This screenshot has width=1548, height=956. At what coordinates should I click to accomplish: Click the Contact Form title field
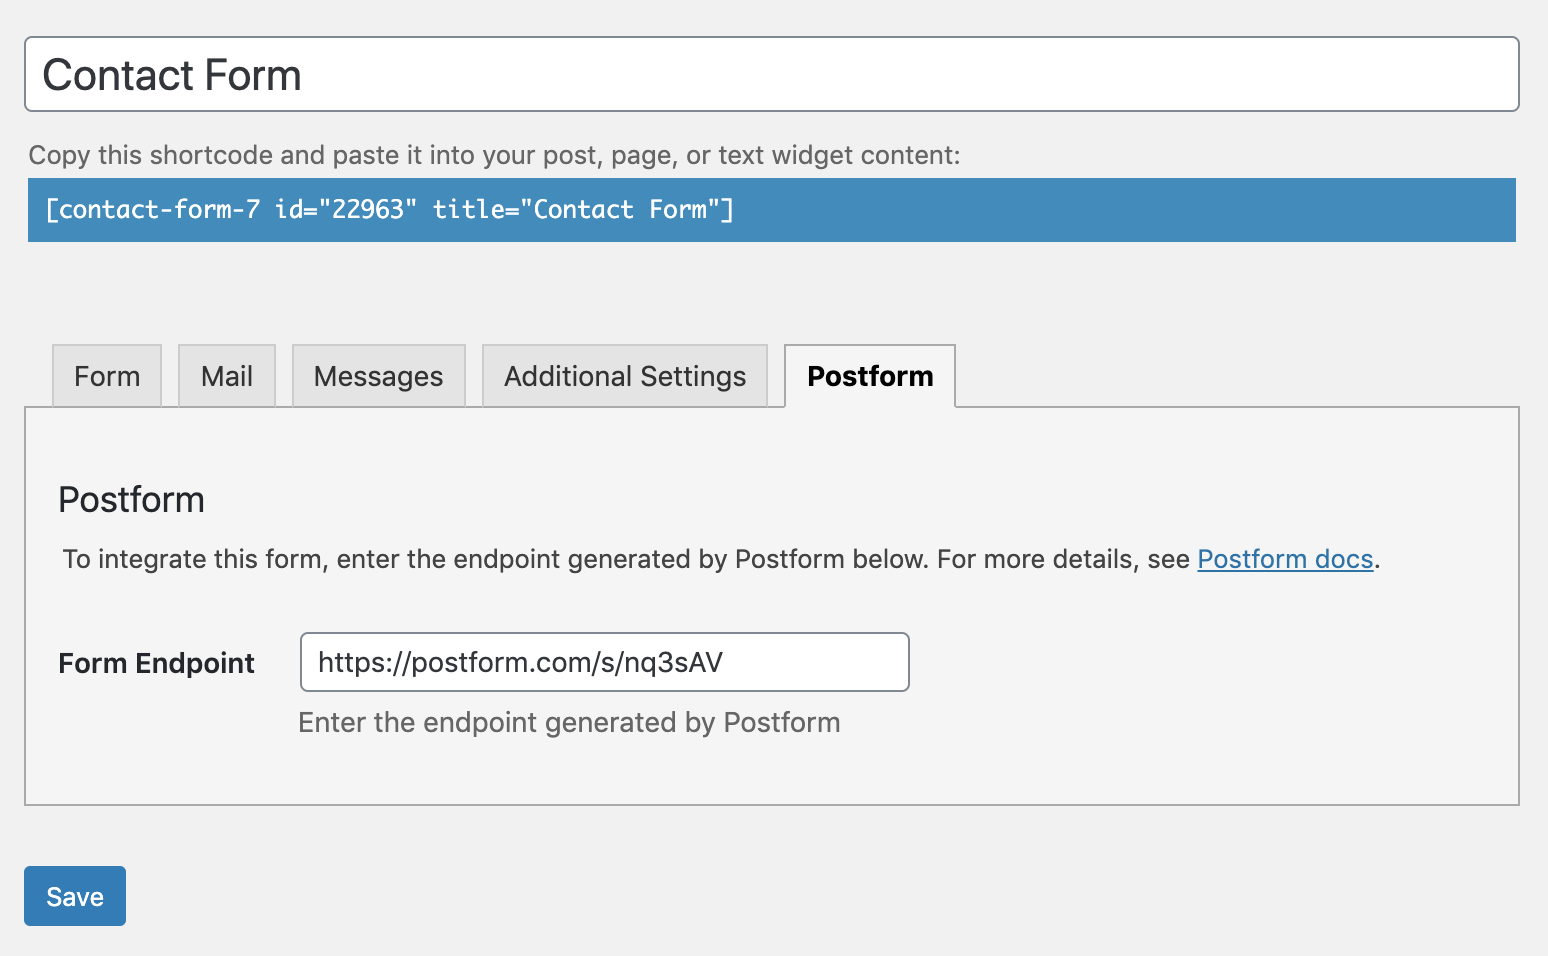772,74
